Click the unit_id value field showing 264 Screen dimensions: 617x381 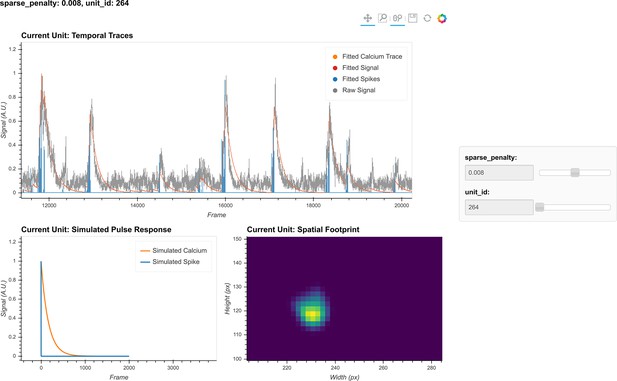click(499, 207)
